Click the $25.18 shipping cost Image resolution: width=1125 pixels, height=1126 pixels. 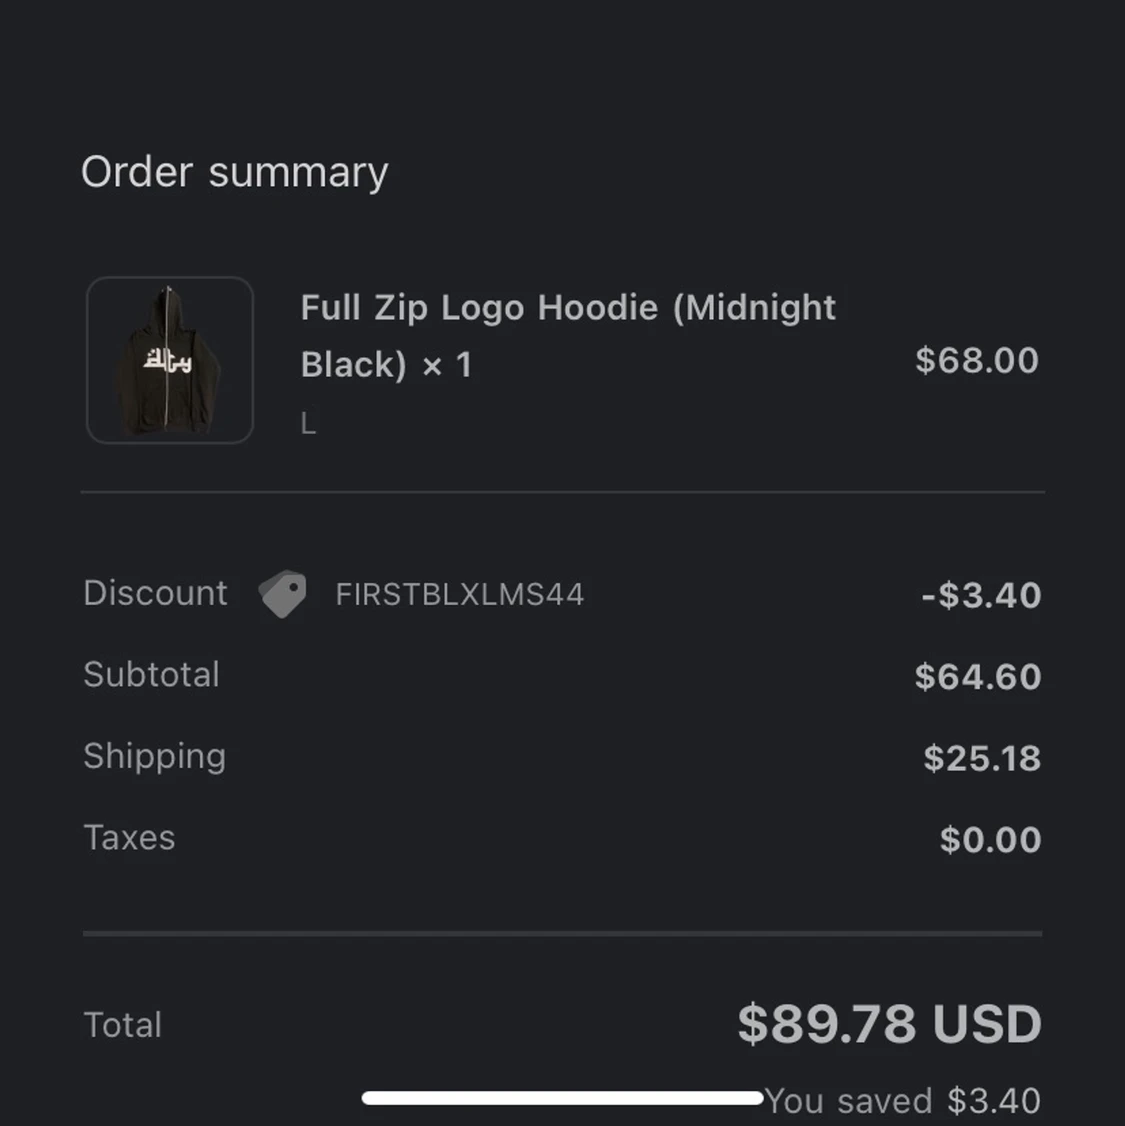(x=982, y=758)
